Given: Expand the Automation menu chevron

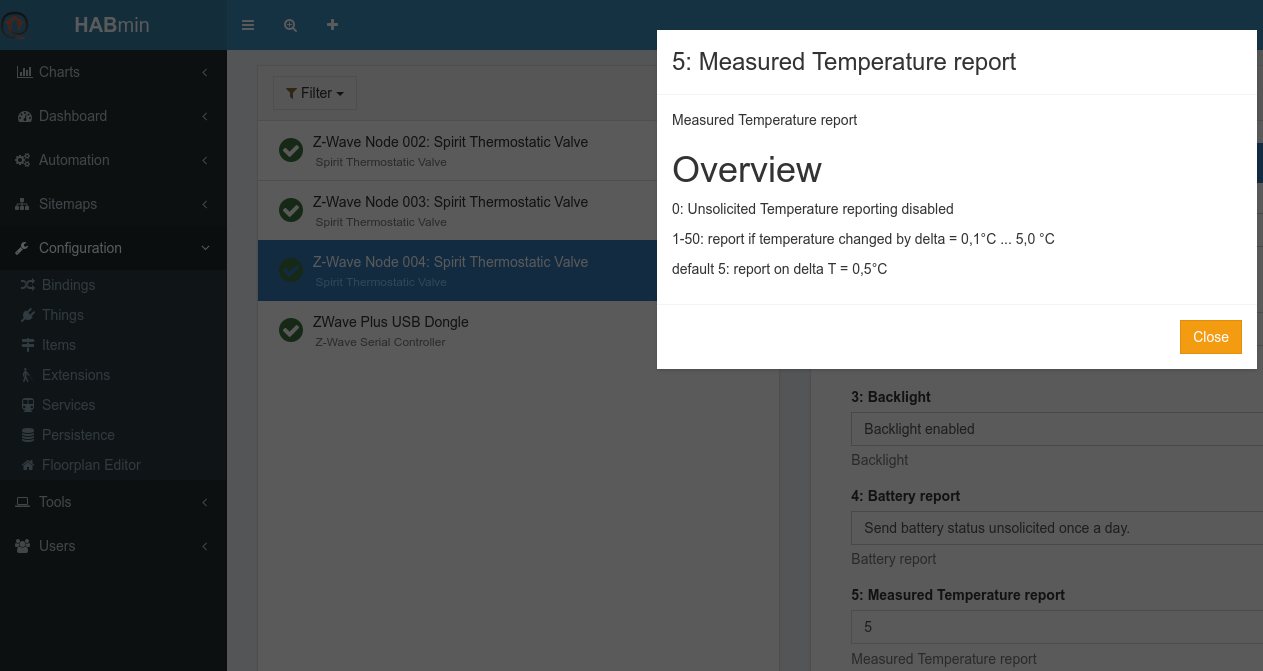Looking at the screenshot, I should [204, 160].
